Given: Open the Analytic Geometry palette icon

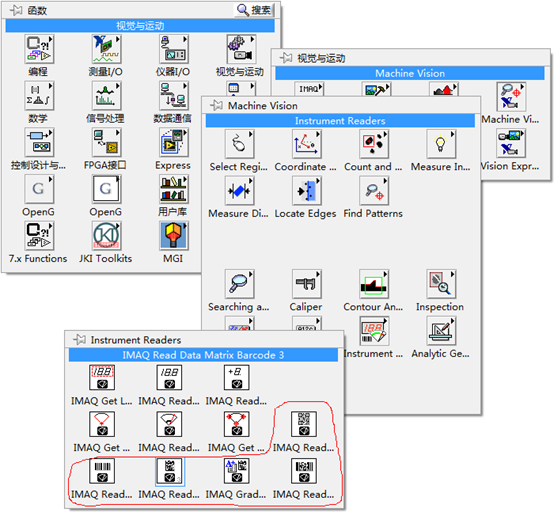Looking at the screenshot, I should point(441,331).
